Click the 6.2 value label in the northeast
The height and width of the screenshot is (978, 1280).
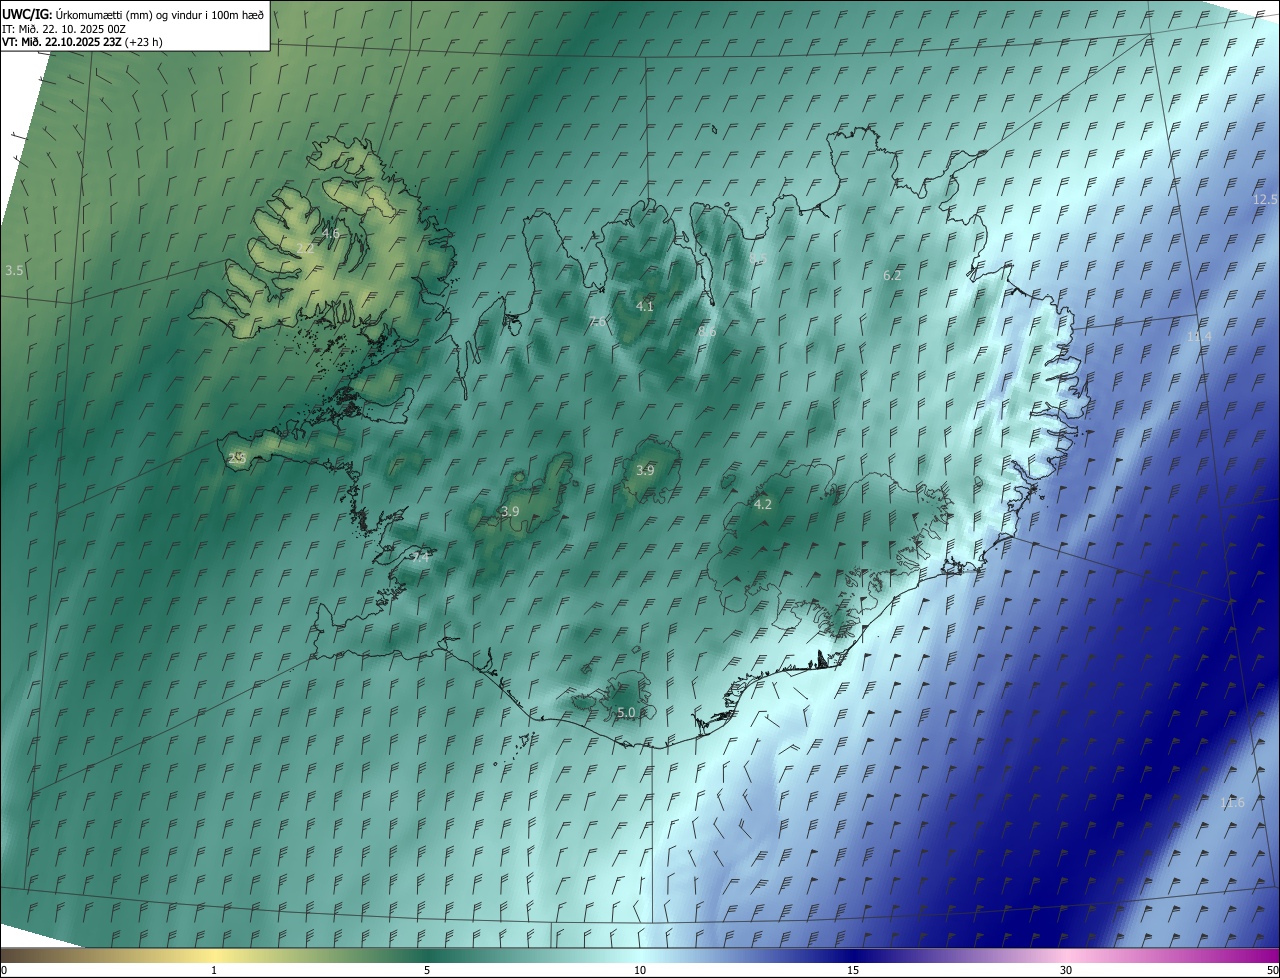[x=892, y=275]
